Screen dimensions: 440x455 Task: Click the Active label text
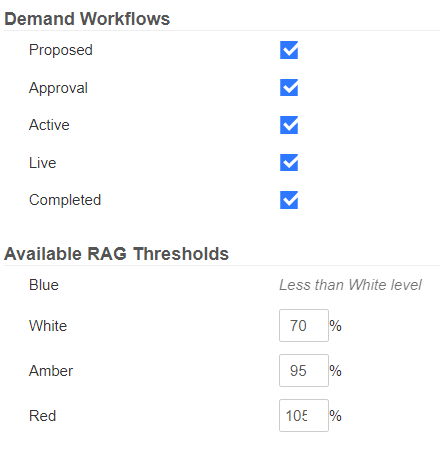point(49,125)
